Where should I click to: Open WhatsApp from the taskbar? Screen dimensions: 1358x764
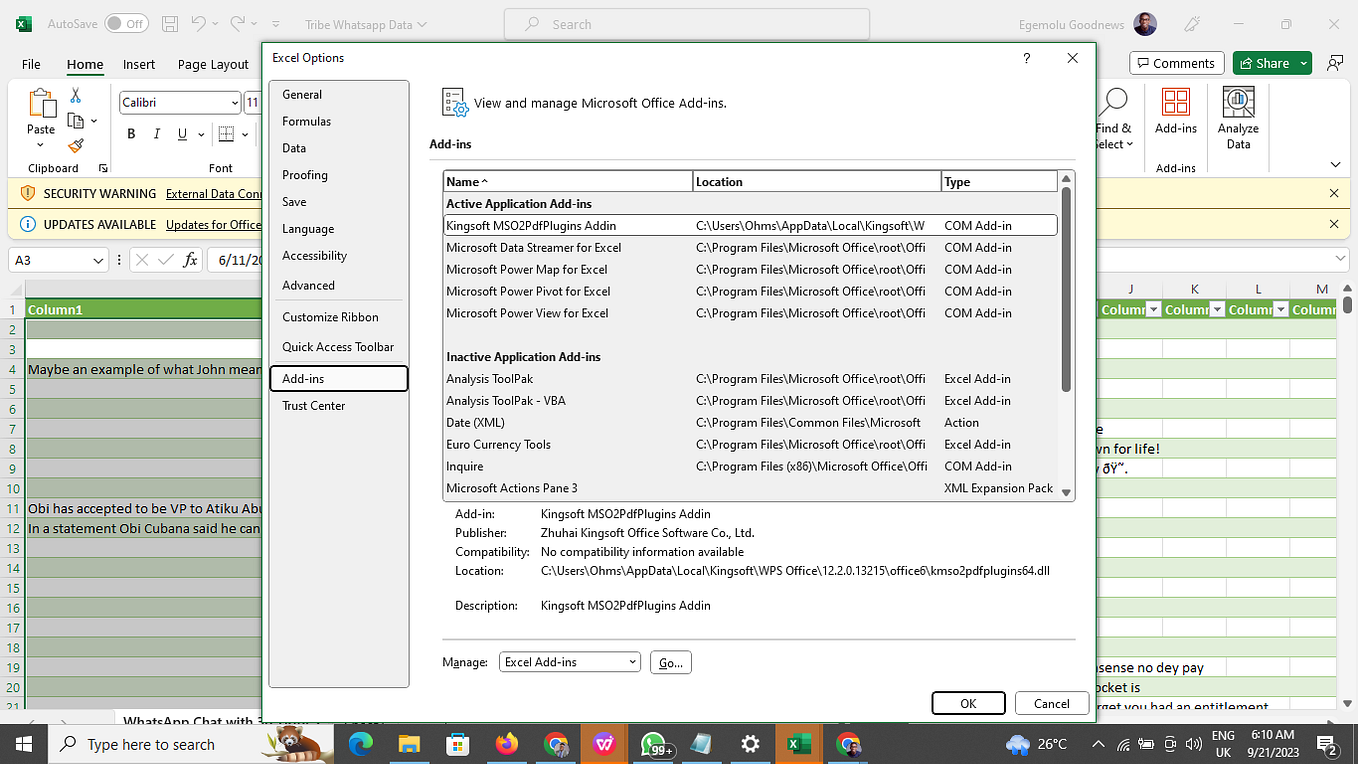tap(653, 744)
